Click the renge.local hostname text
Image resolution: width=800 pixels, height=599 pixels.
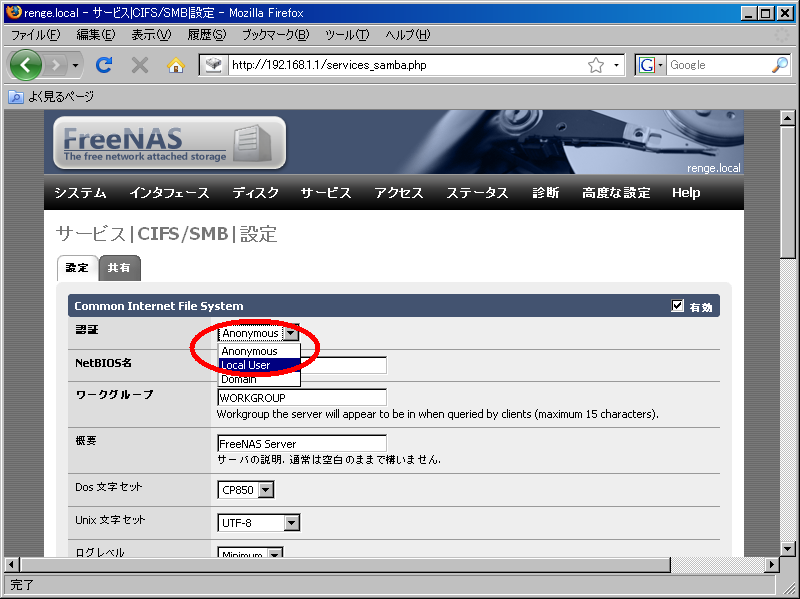(713, 168)
